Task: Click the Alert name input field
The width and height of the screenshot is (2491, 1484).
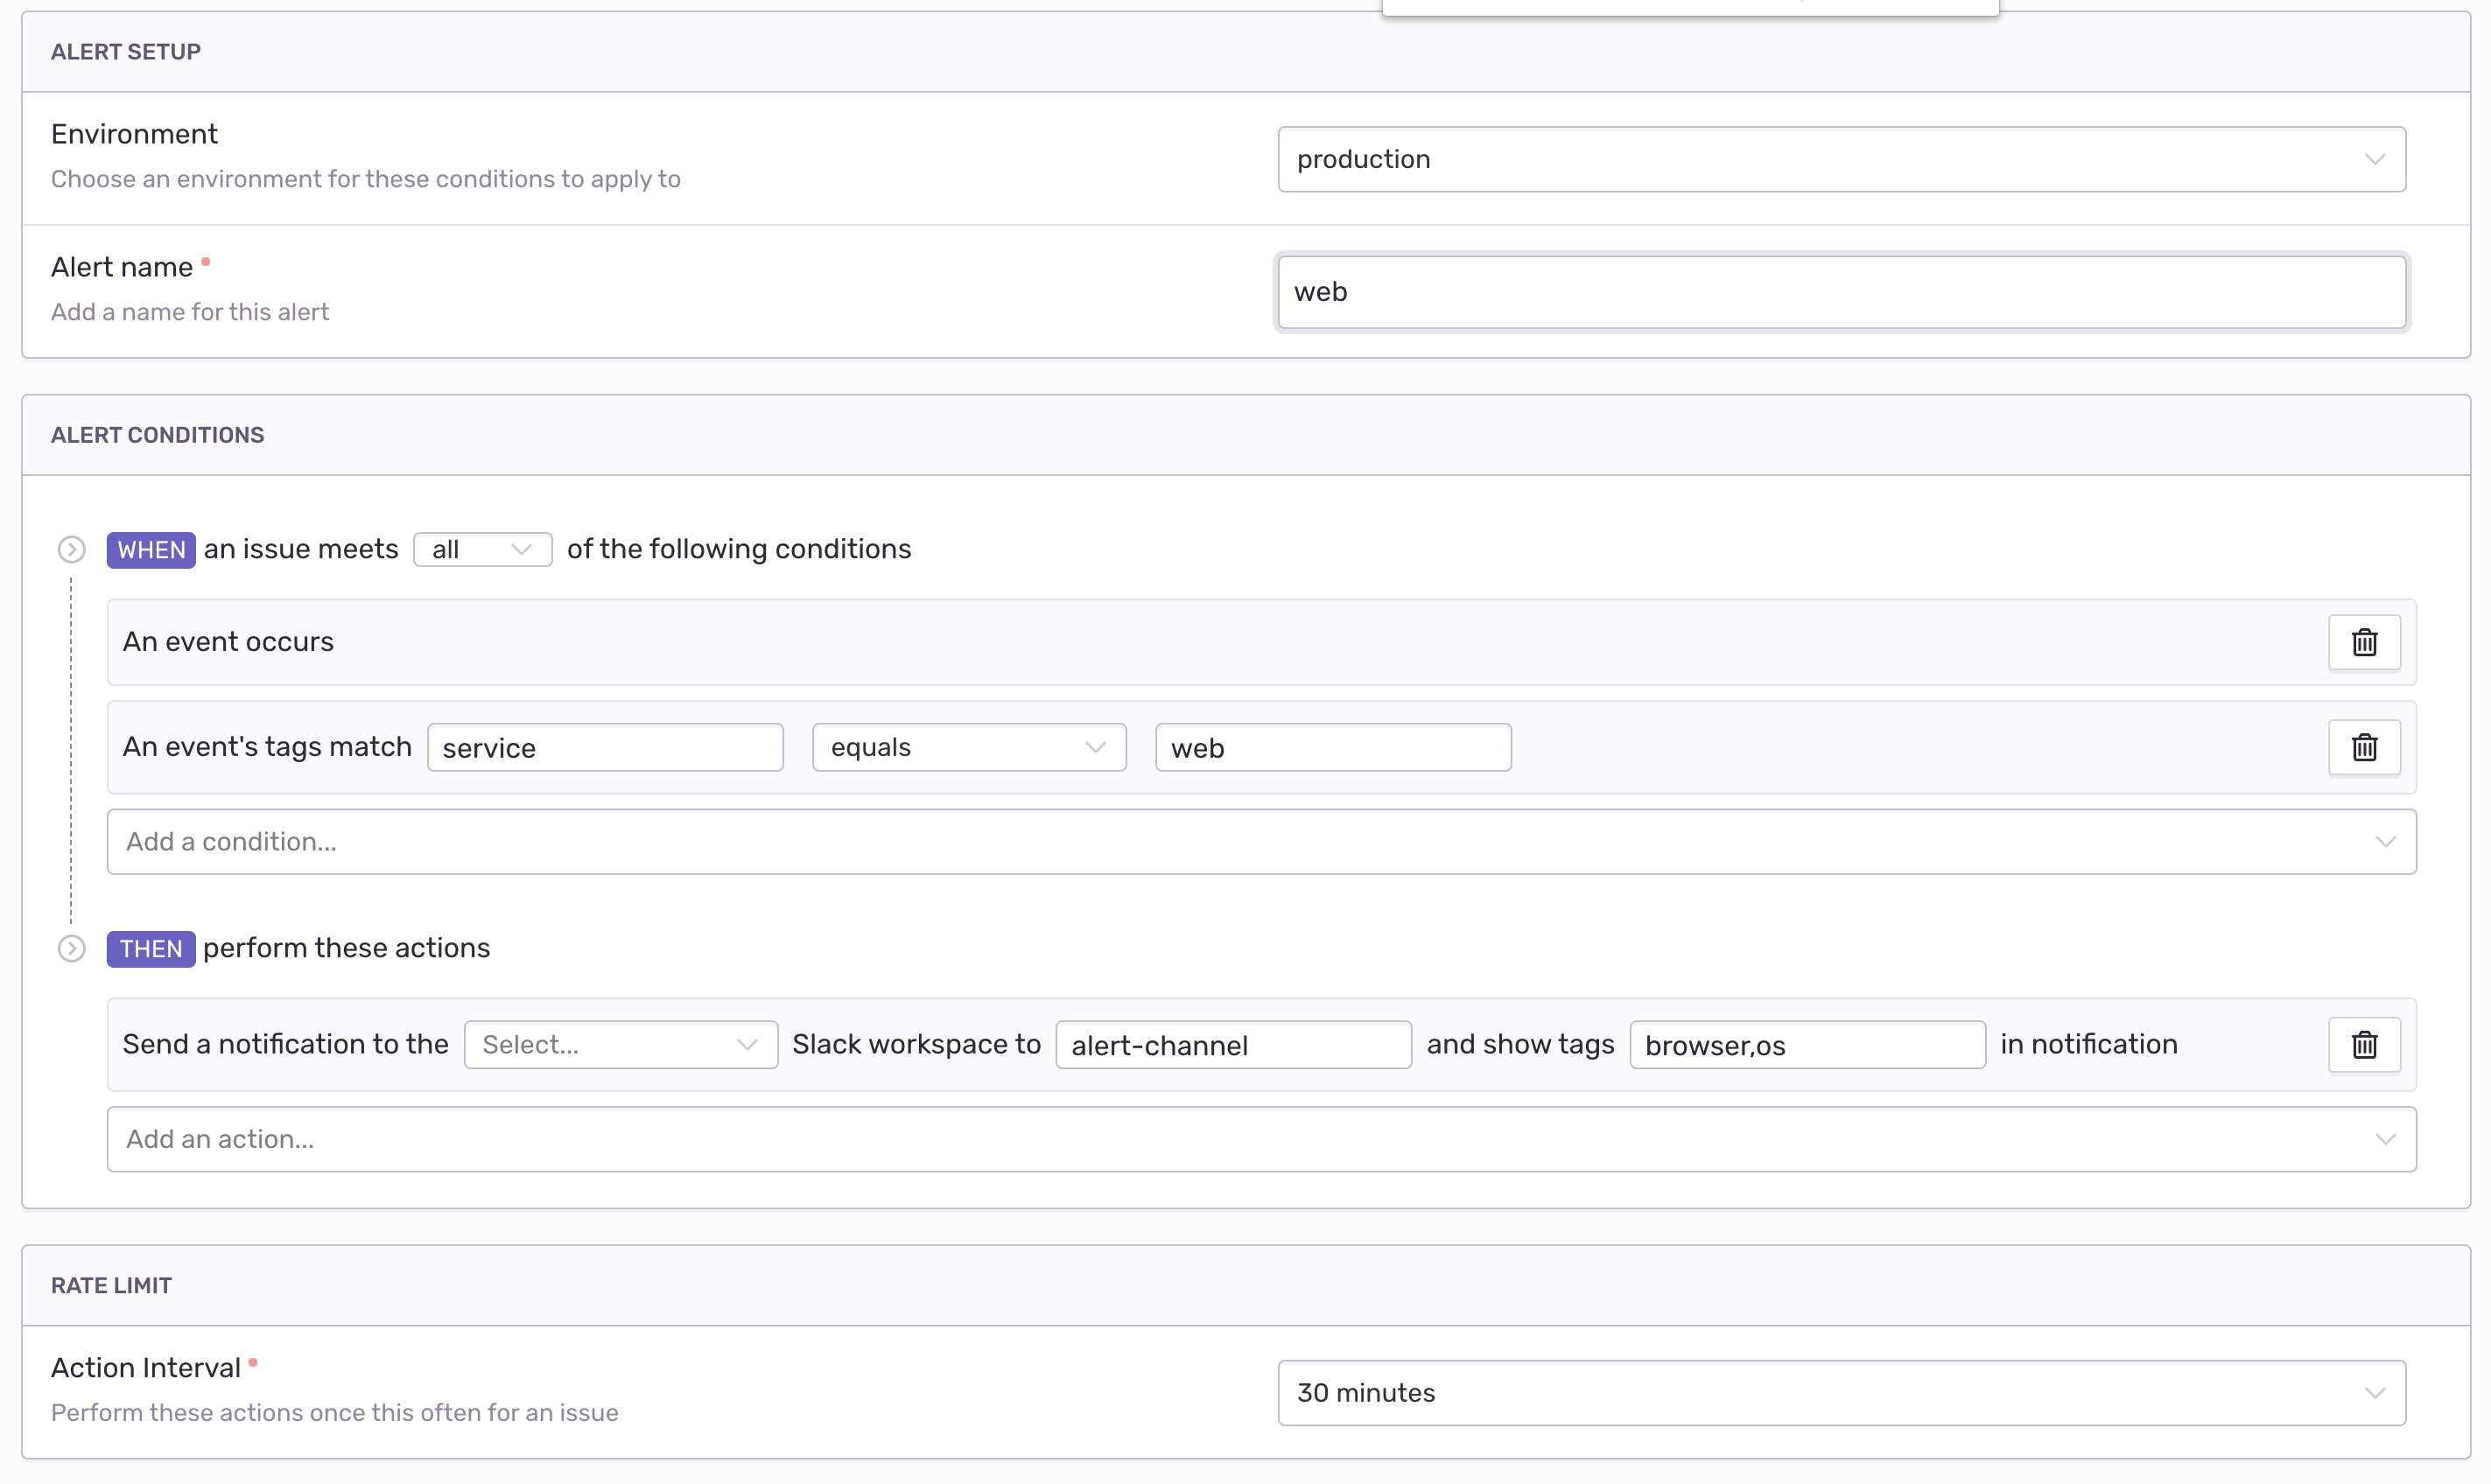Action: [x=1840, y=292]
